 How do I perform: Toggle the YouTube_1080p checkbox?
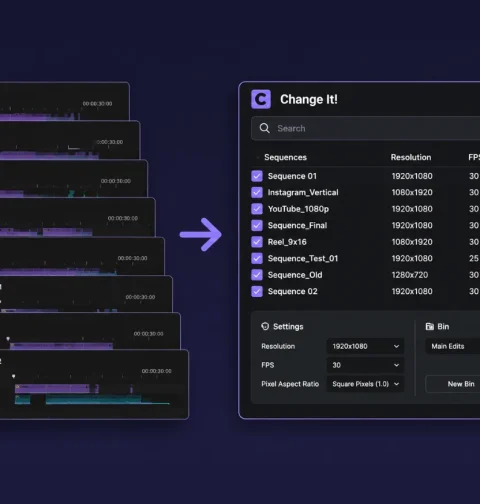(257, 209)
